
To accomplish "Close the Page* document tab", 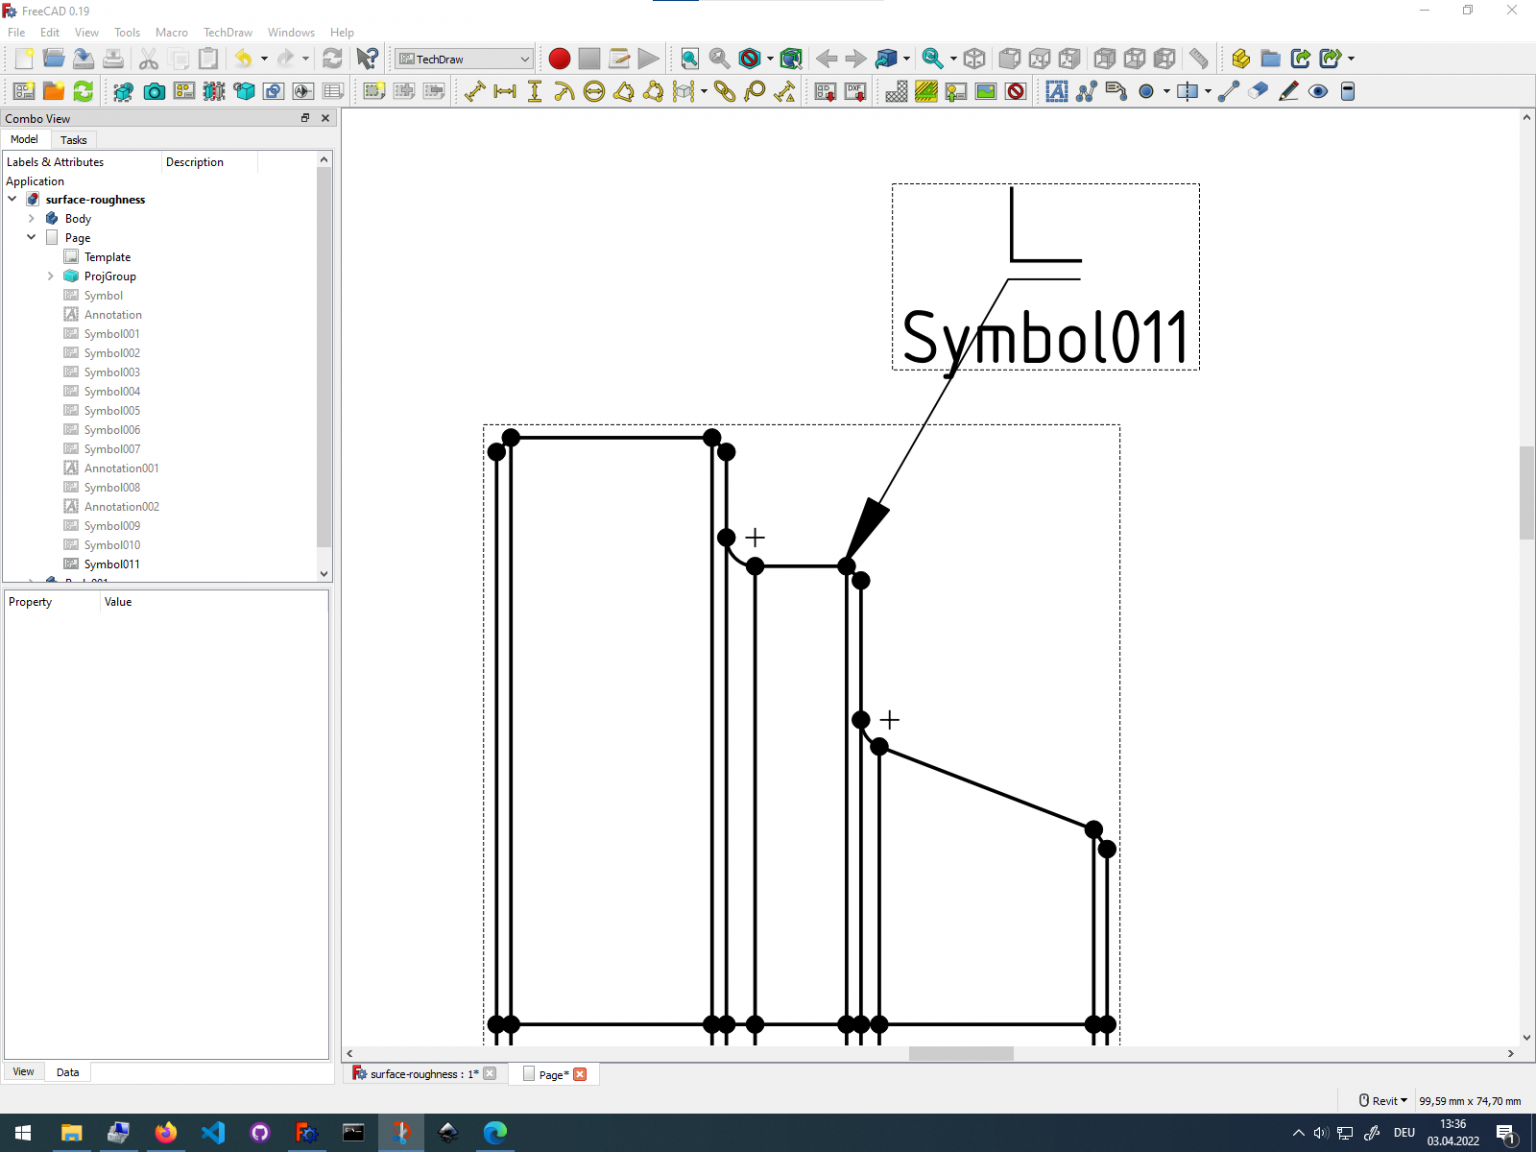I will click(x=580, y=1073).
